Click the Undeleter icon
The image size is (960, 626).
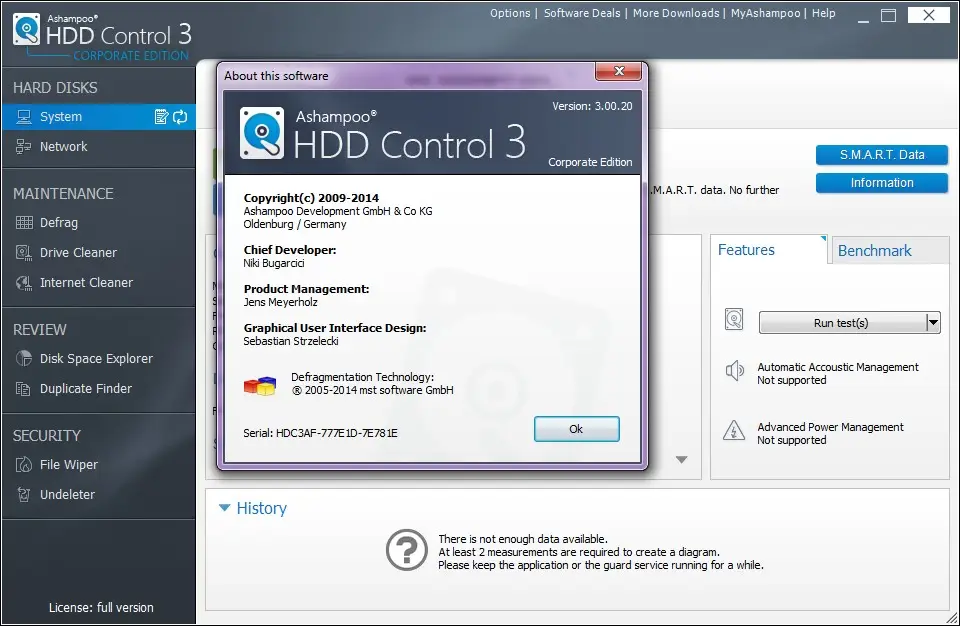click(x=24, y=494)
